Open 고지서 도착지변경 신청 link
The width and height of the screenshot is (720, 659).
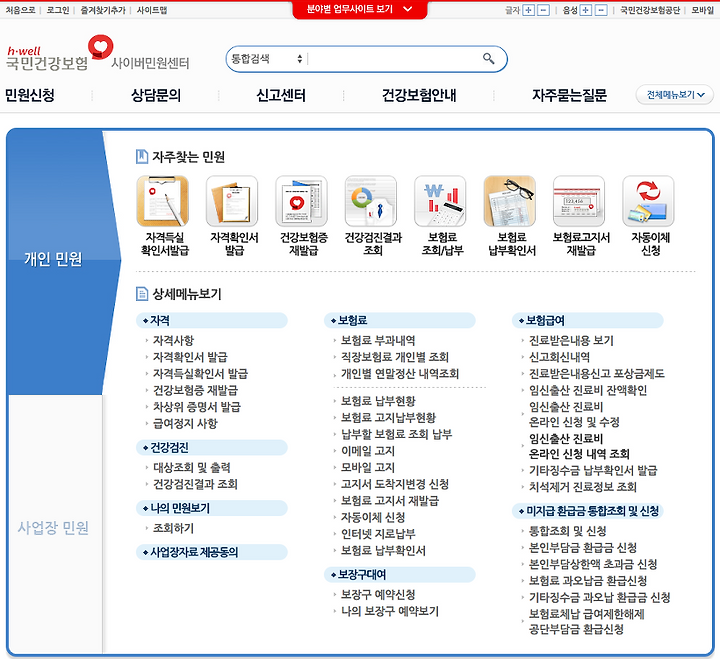click(395, 484)
